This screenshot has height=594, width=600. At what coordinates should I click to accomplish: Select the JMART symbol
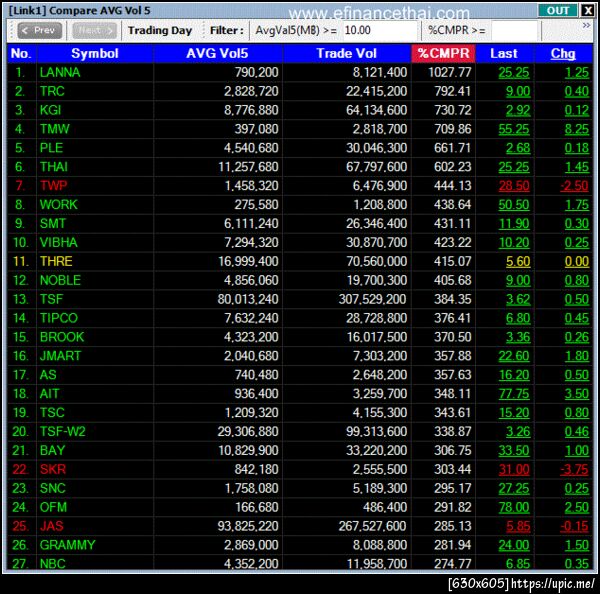click(x=60, y=356)
